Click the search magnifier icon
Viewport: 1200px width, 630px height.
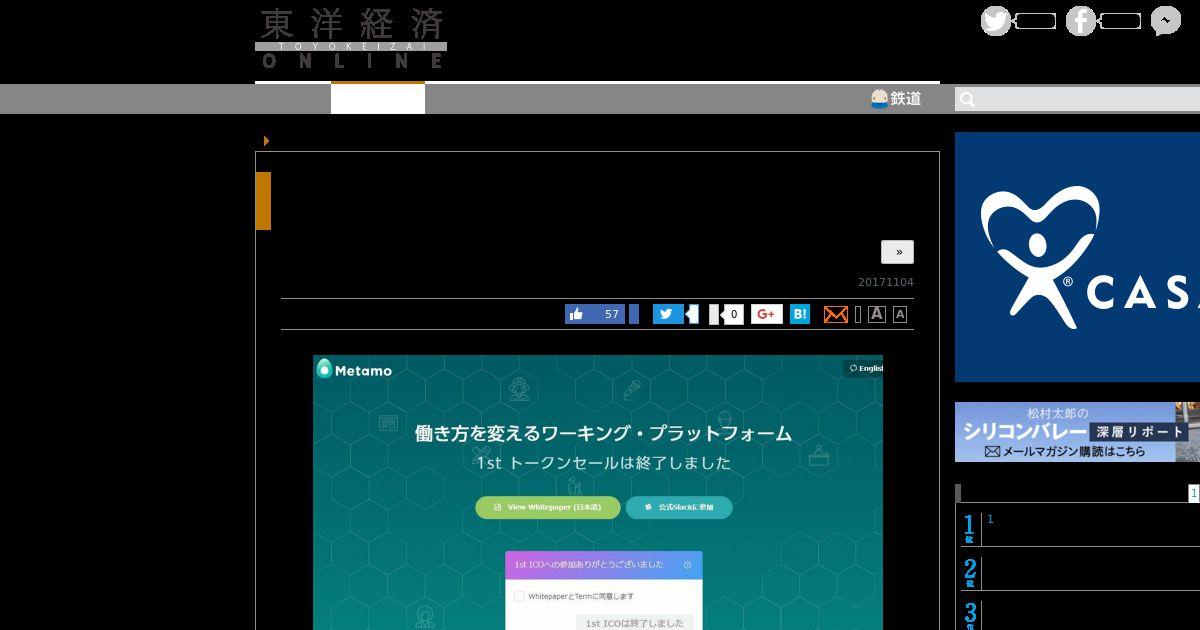pos(967,99)
